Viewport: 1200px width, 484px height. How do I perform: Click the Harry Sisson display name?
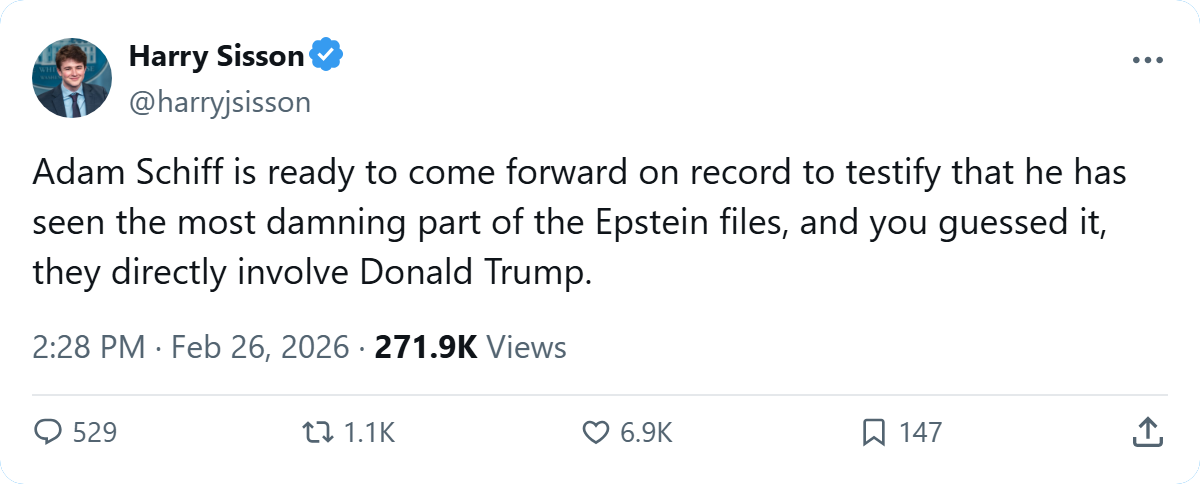point(216,57)
